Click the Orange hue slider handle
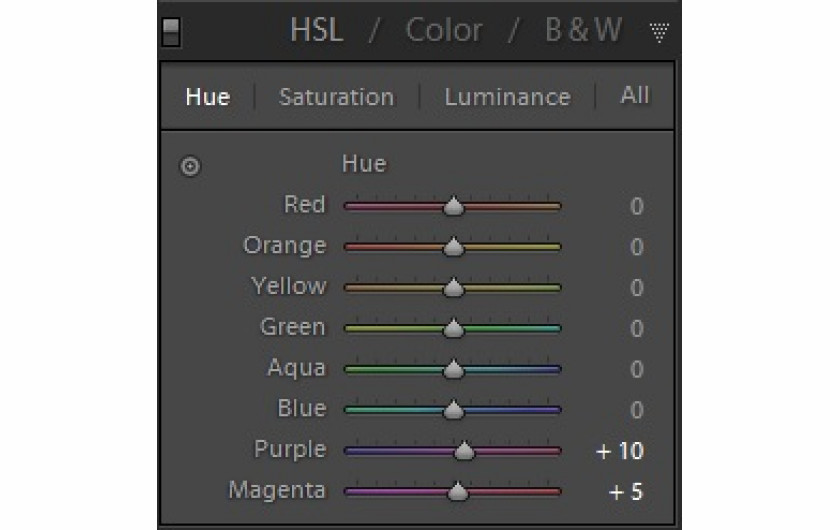 click(x=454, y=247)
